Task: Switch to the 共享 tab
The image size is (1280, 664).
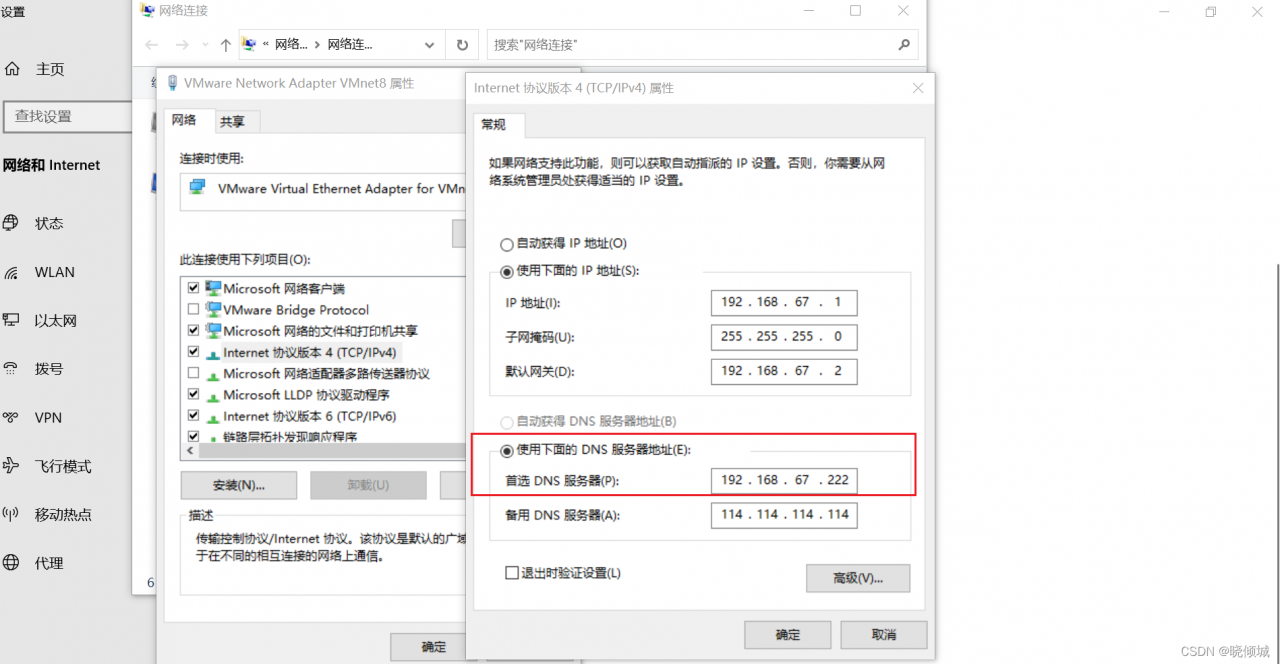Action: point(233,122)
